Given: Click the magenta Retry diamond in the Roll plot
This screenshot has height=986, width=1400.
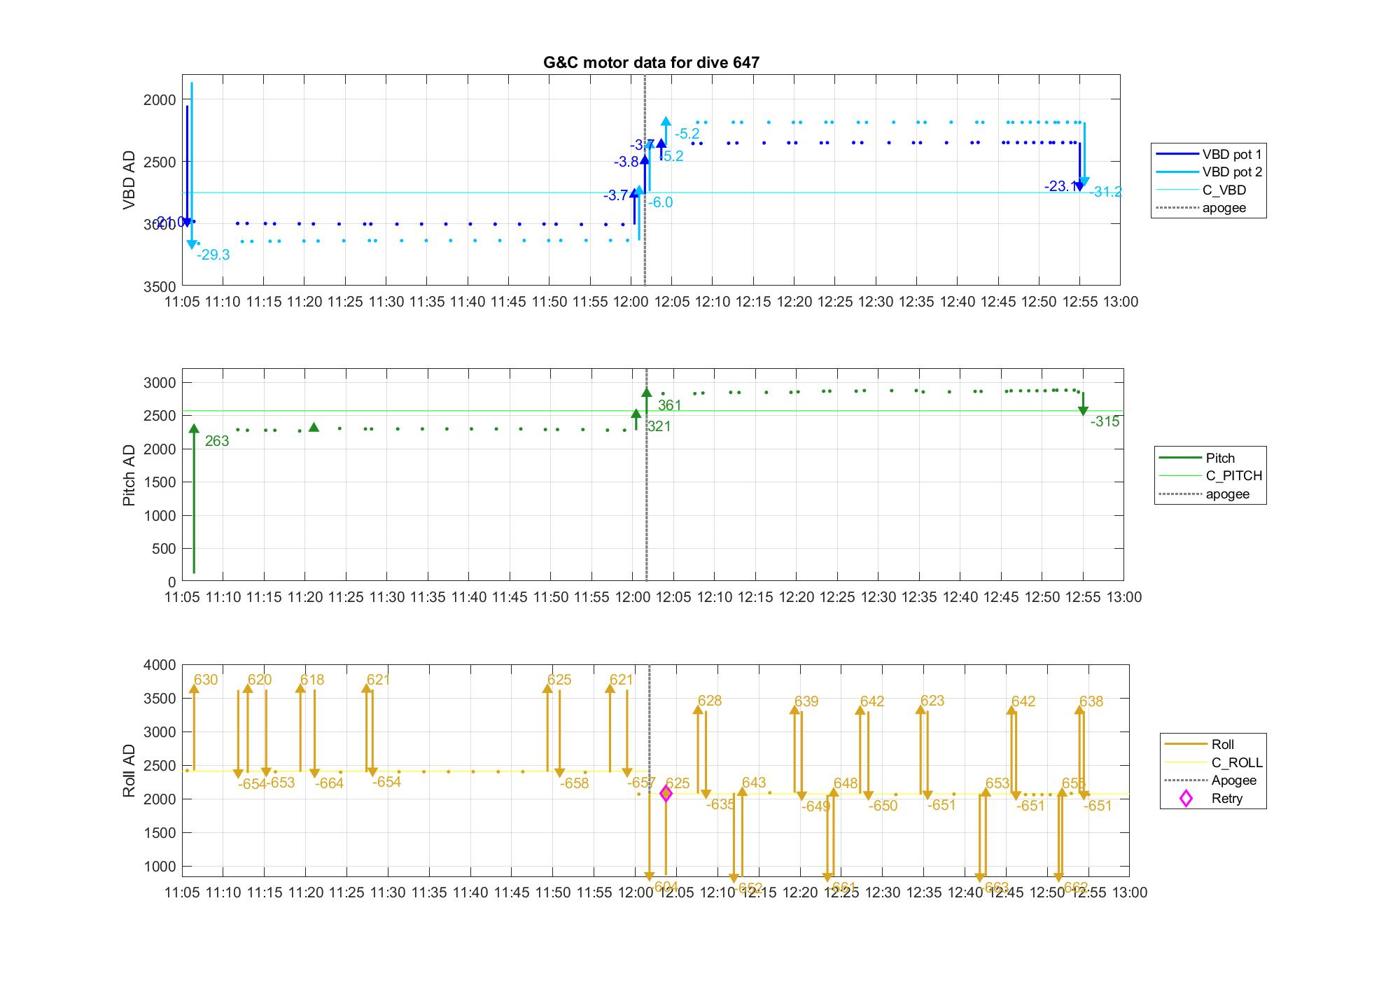Looking at the screenshot, I should tap(666, 794).
